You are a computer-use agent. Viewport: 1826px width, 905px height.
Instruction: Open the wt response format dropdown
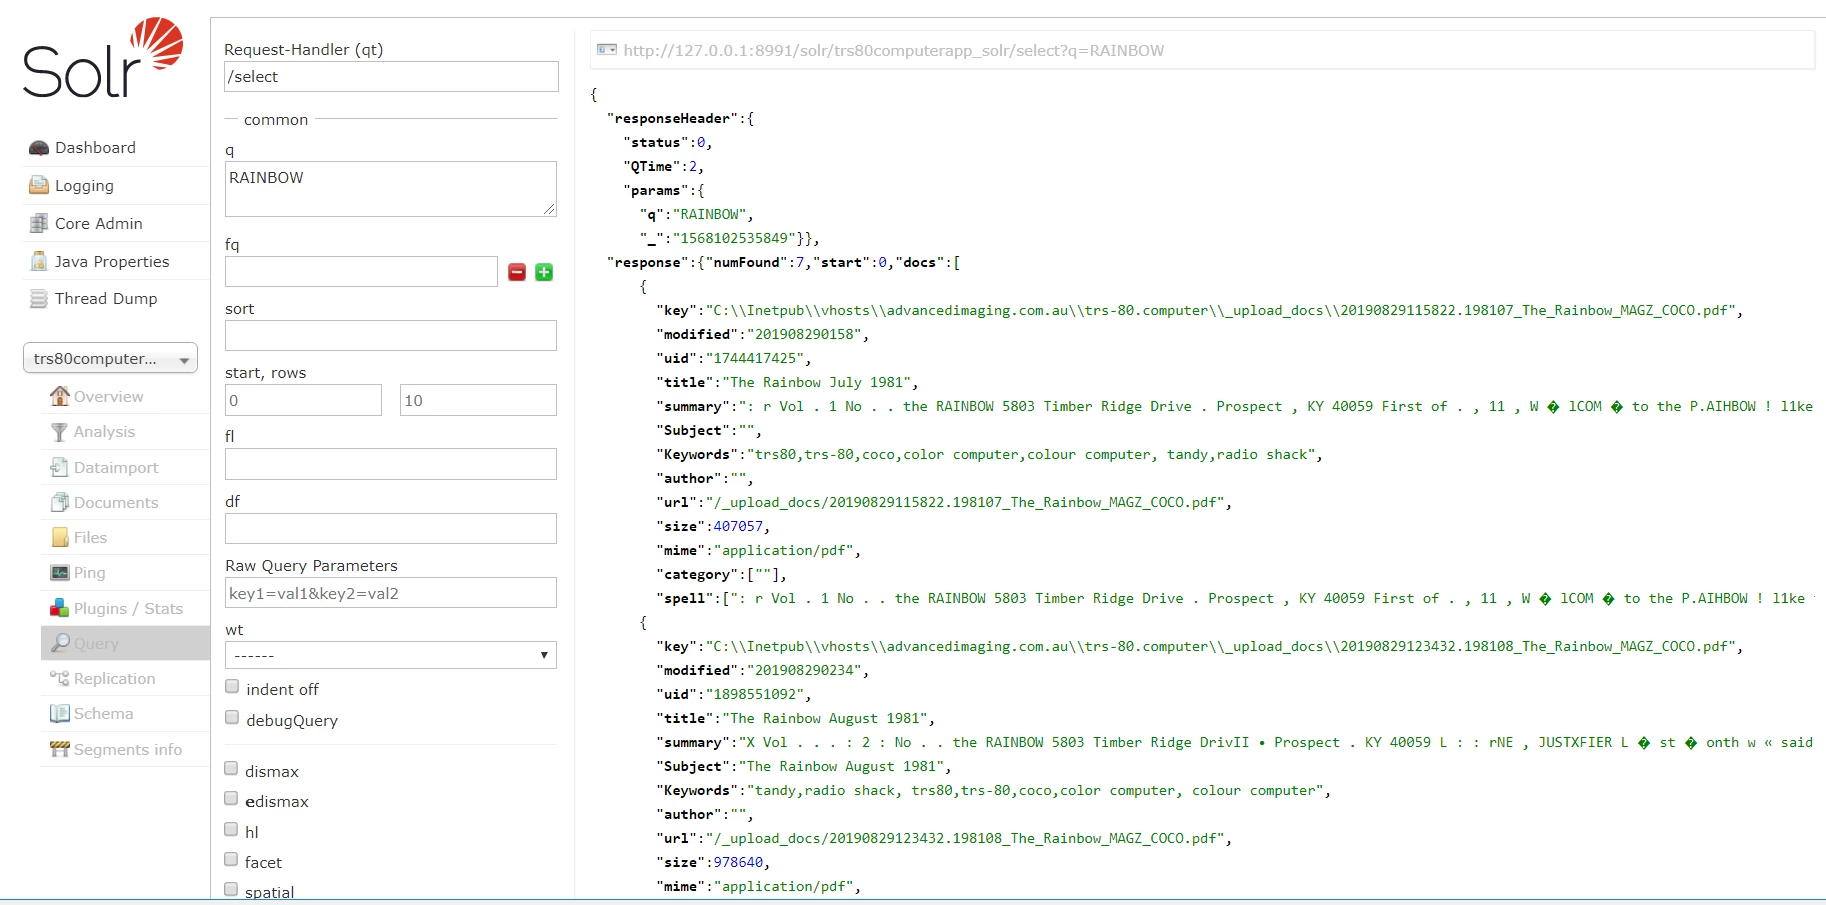pos(391,655)
